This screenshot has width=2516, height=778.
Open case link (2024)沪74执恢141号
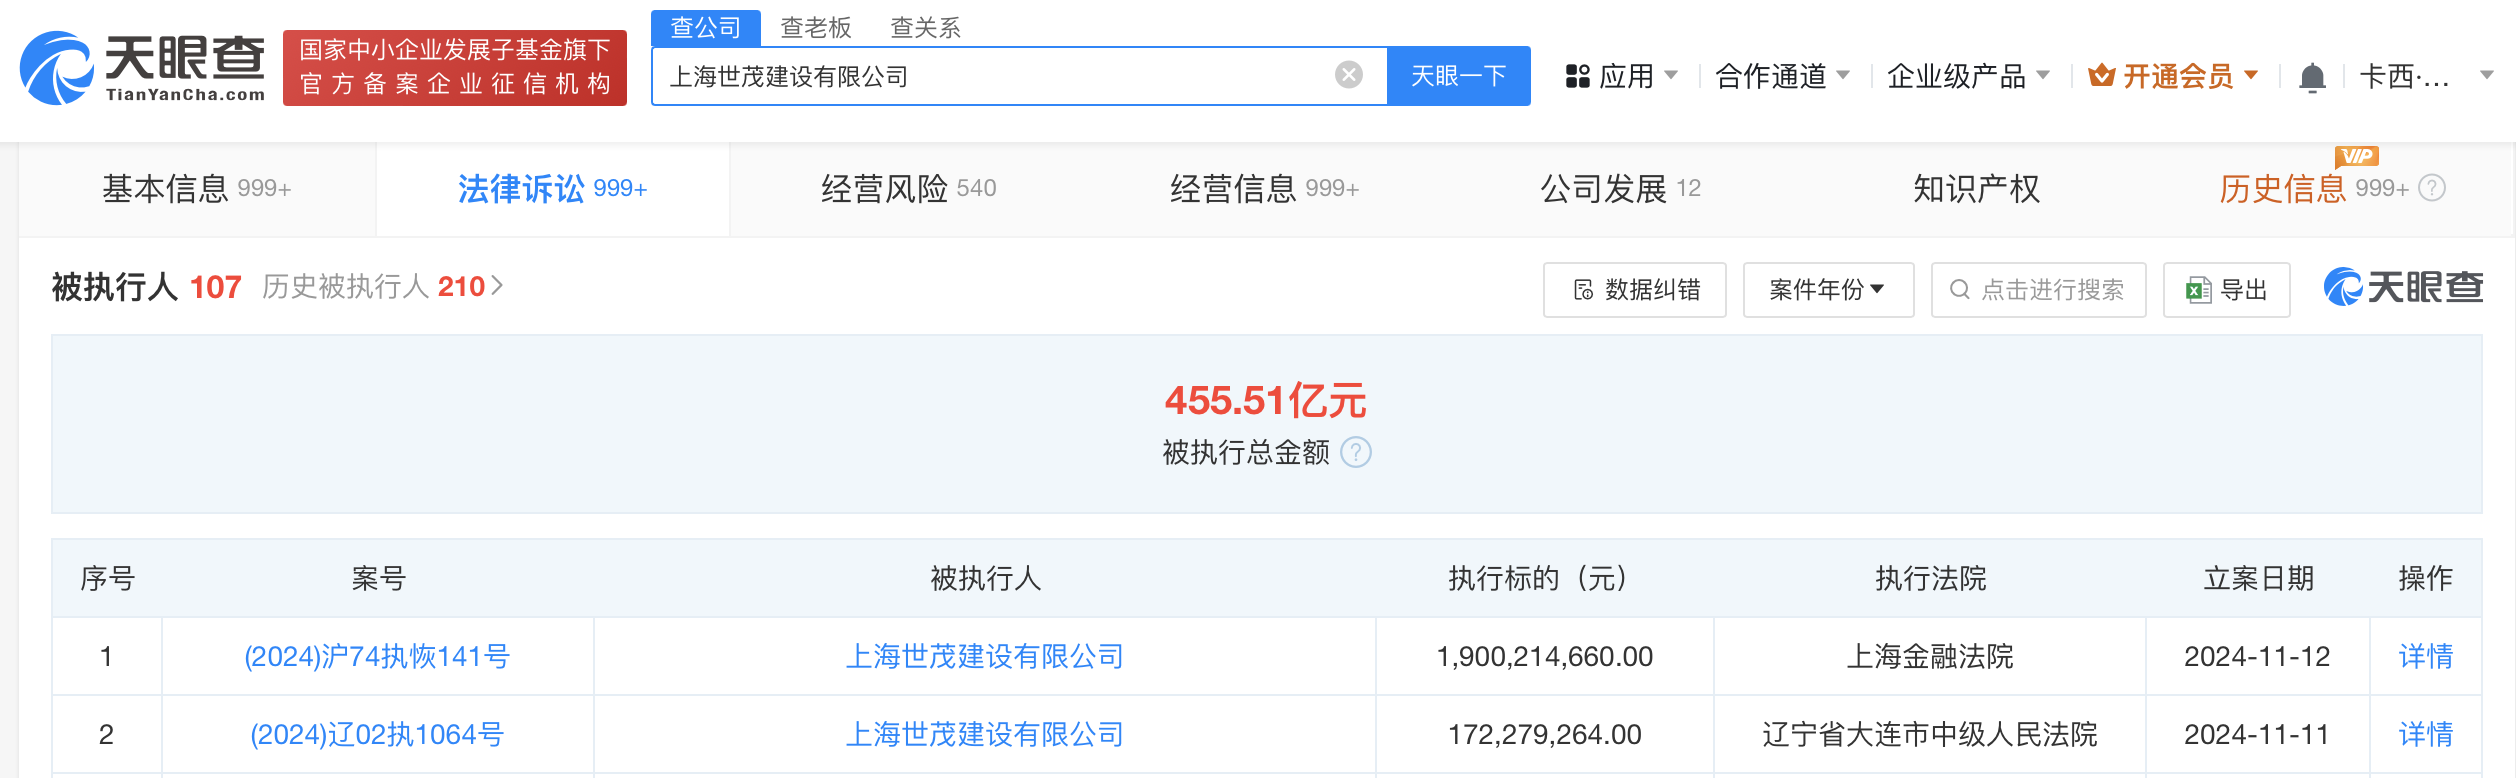click(x=377, y=656)
